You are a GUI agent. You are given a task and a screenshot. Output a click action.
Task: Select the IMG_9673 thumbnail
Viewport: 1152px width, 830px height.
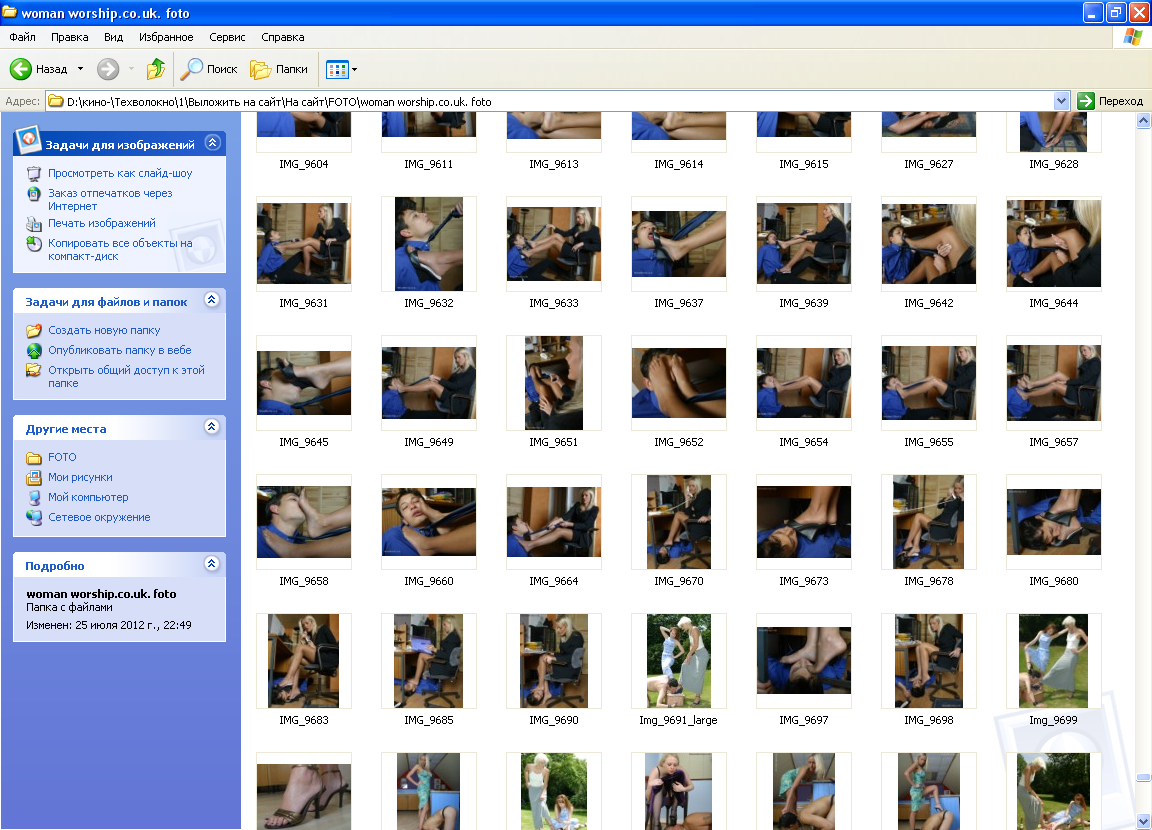(804, 522)
